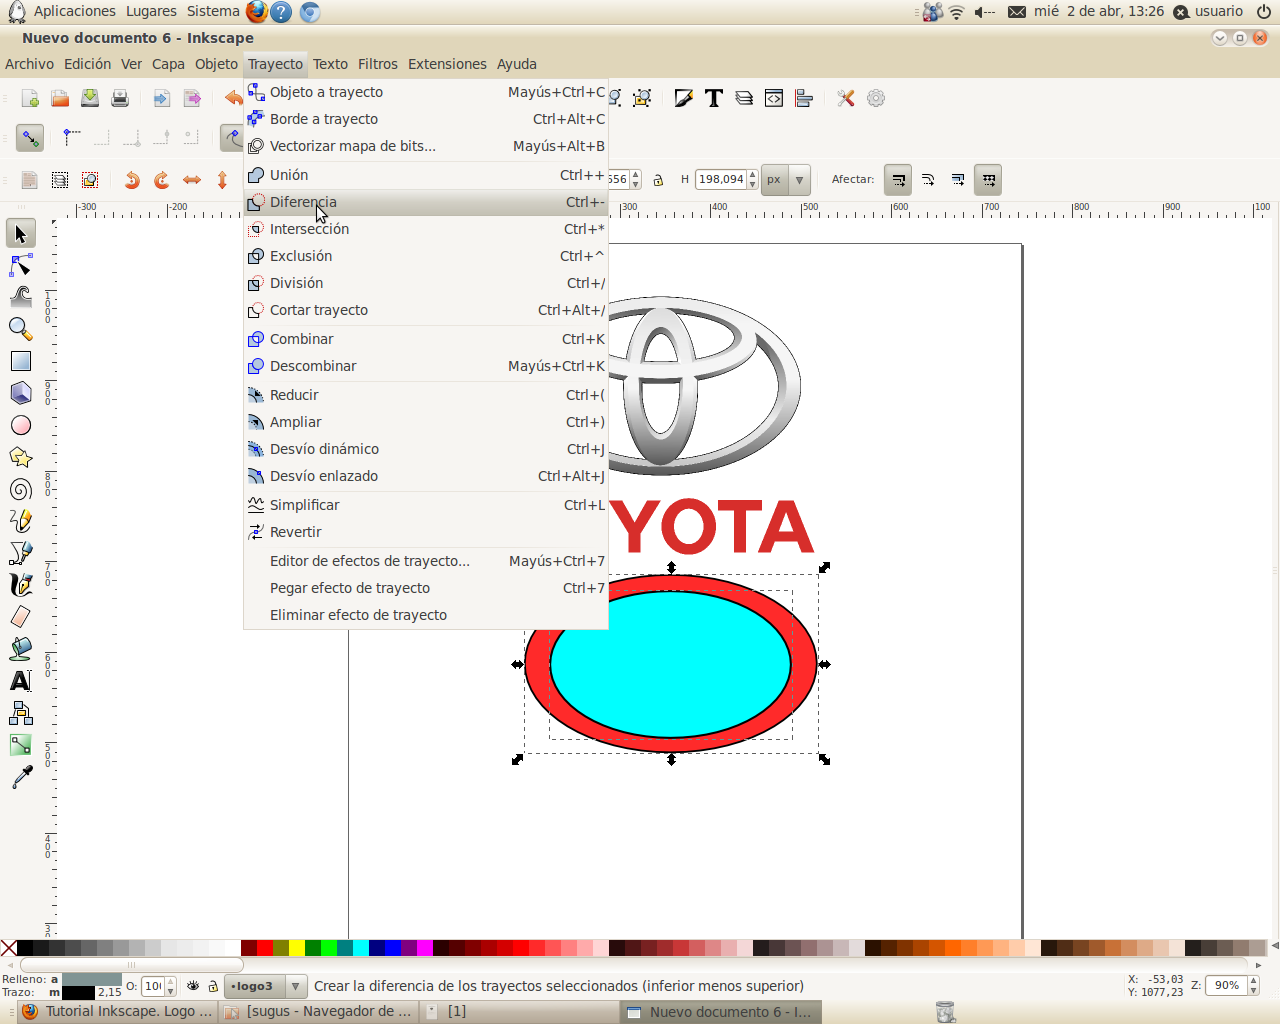The image size is (1280, 1024).
Task: Open the layers dialog icon
Action: pyautogui.click(x=744, y=98)
